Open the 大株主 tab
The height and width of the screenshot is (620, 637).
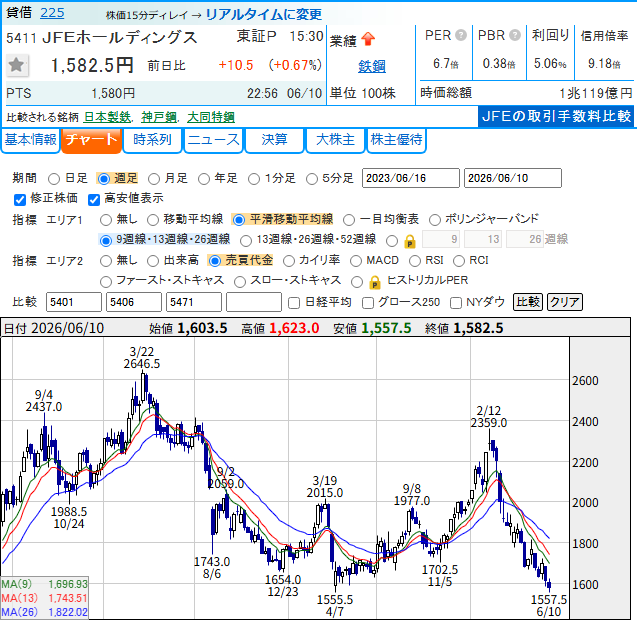tap(336, 140)
